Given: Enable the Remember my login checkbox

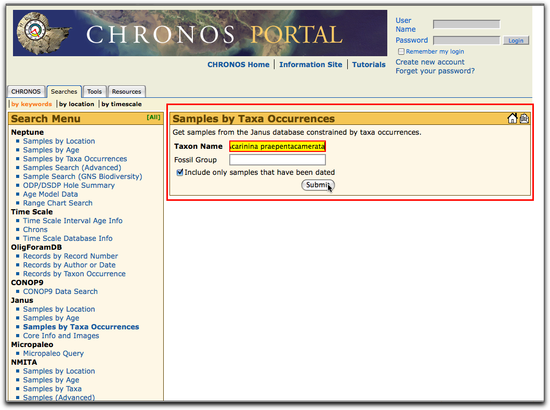Looking at the screenshot, I should [x=401, y=52].
